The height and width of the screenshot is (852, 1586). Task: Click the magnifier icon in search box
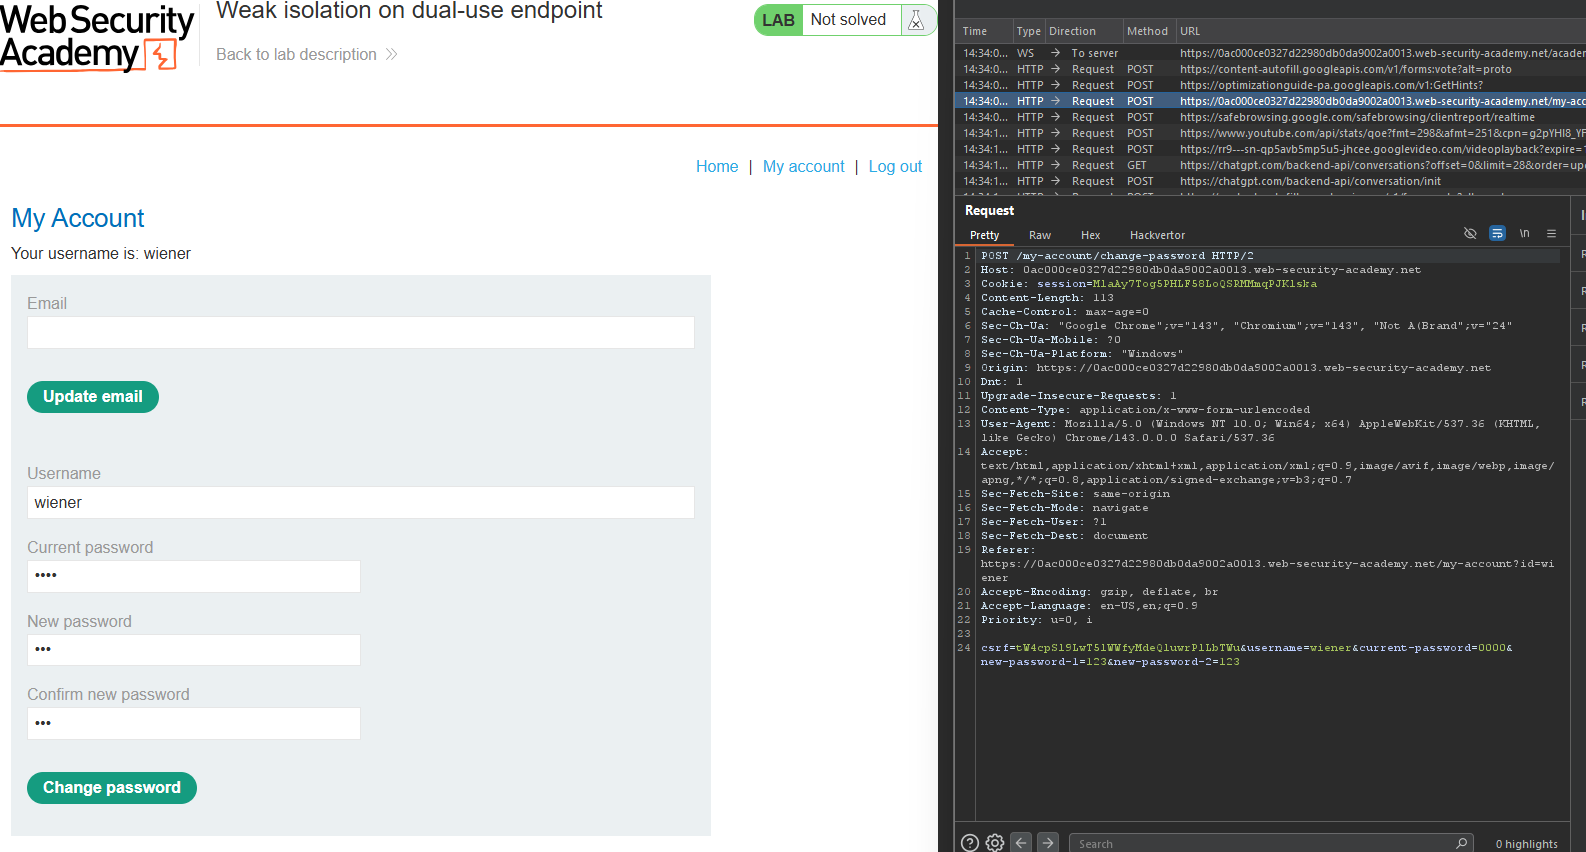pos(1461,843)
